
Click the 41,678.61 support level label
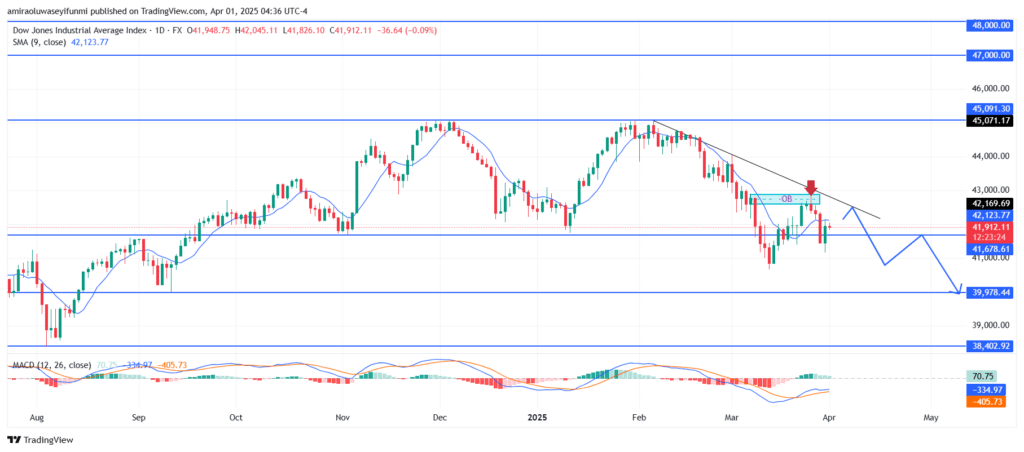[992, 249]
